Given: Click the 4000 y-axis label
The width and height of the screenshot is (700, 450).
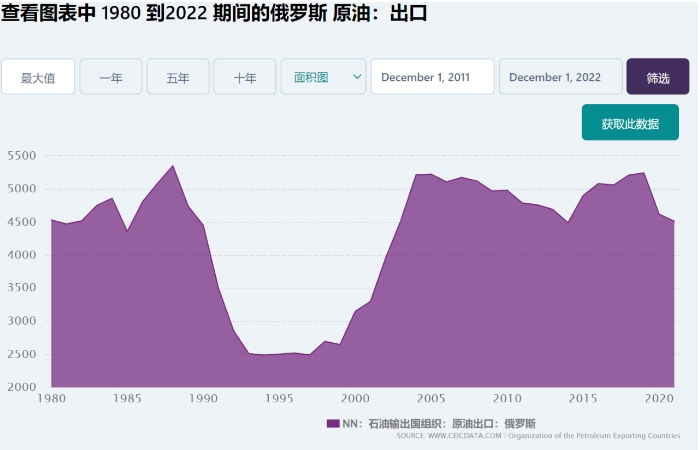Looking at the screenshot, I should point(21,255).
